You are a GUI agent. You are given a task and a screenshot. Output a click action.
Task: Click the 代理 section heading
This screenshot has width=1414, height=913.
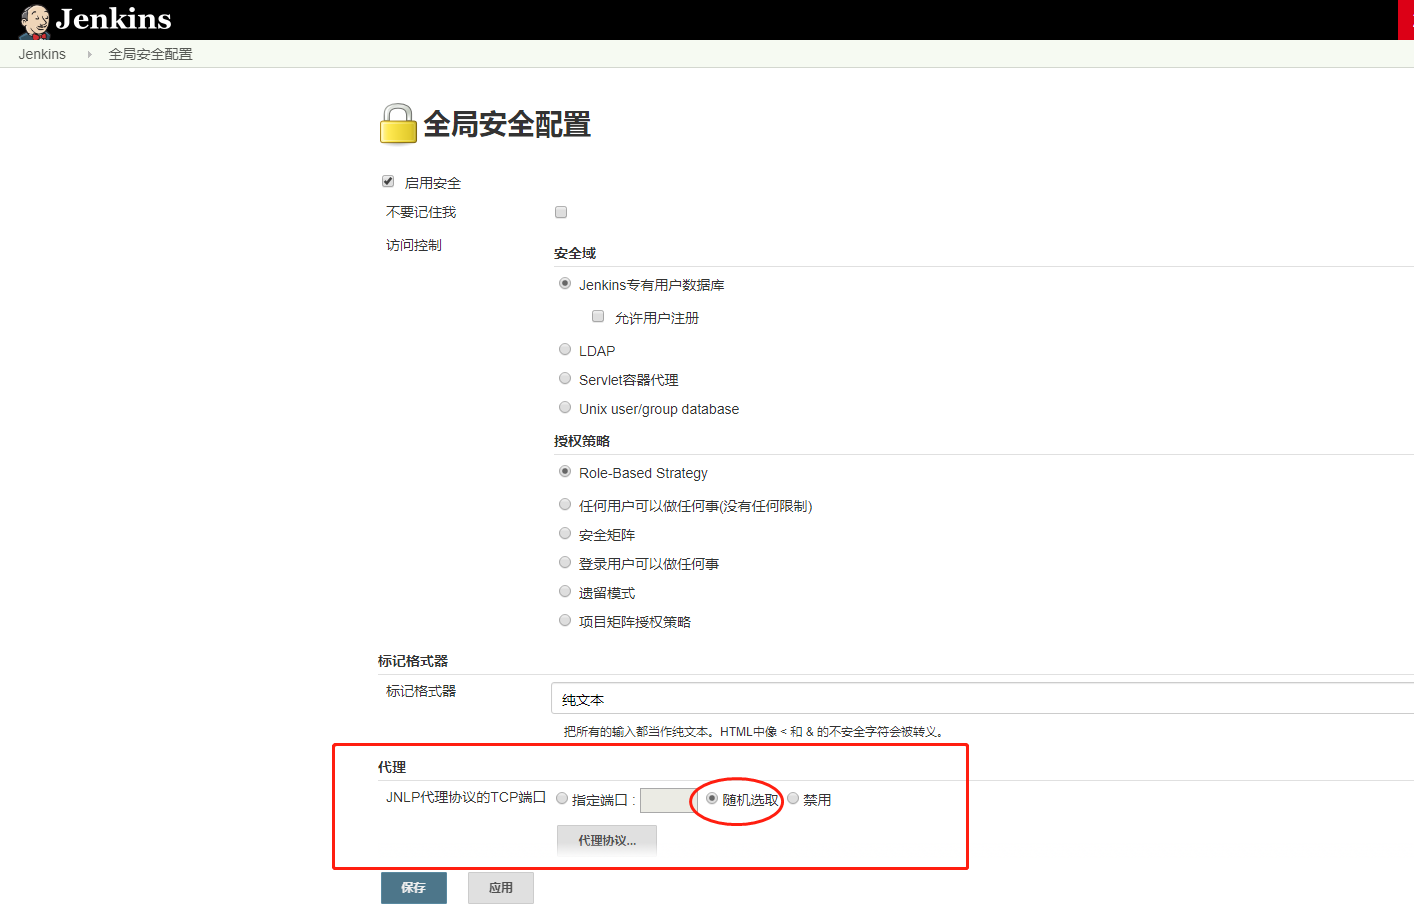(x=392, y=767)
